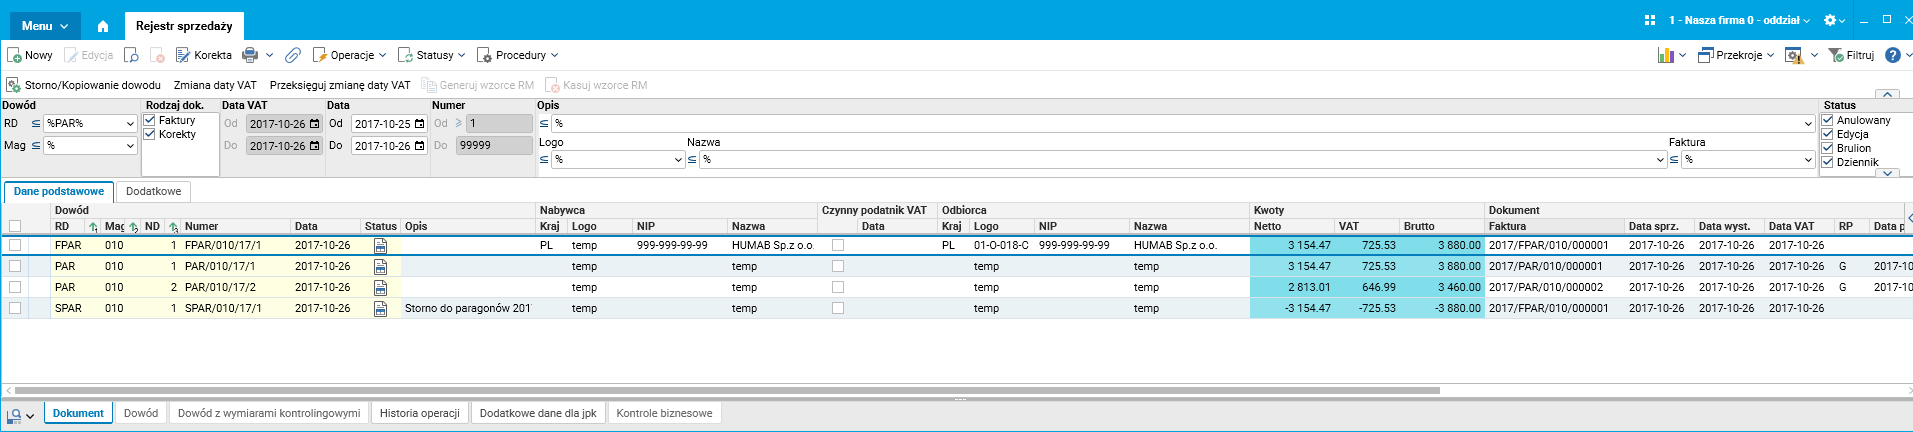Toggle the Anulowany status checkbox

coord(1828,120)
